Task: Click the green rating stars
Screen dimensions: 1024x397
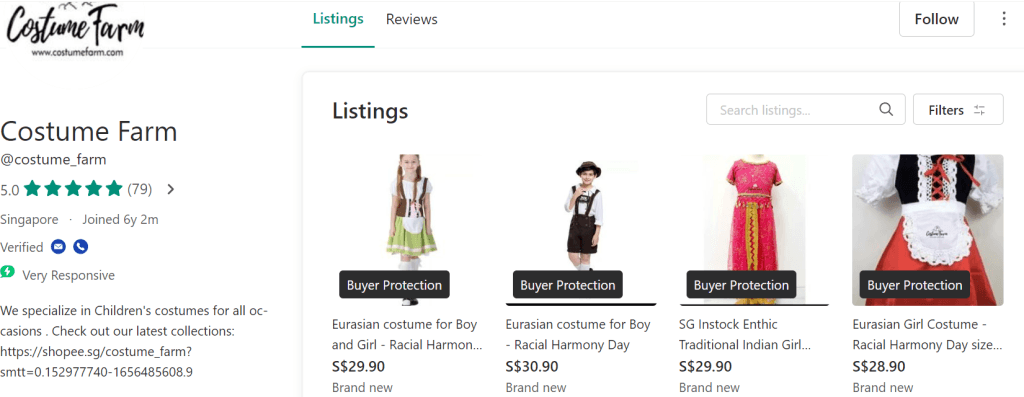Action: [x=73, y=189]
